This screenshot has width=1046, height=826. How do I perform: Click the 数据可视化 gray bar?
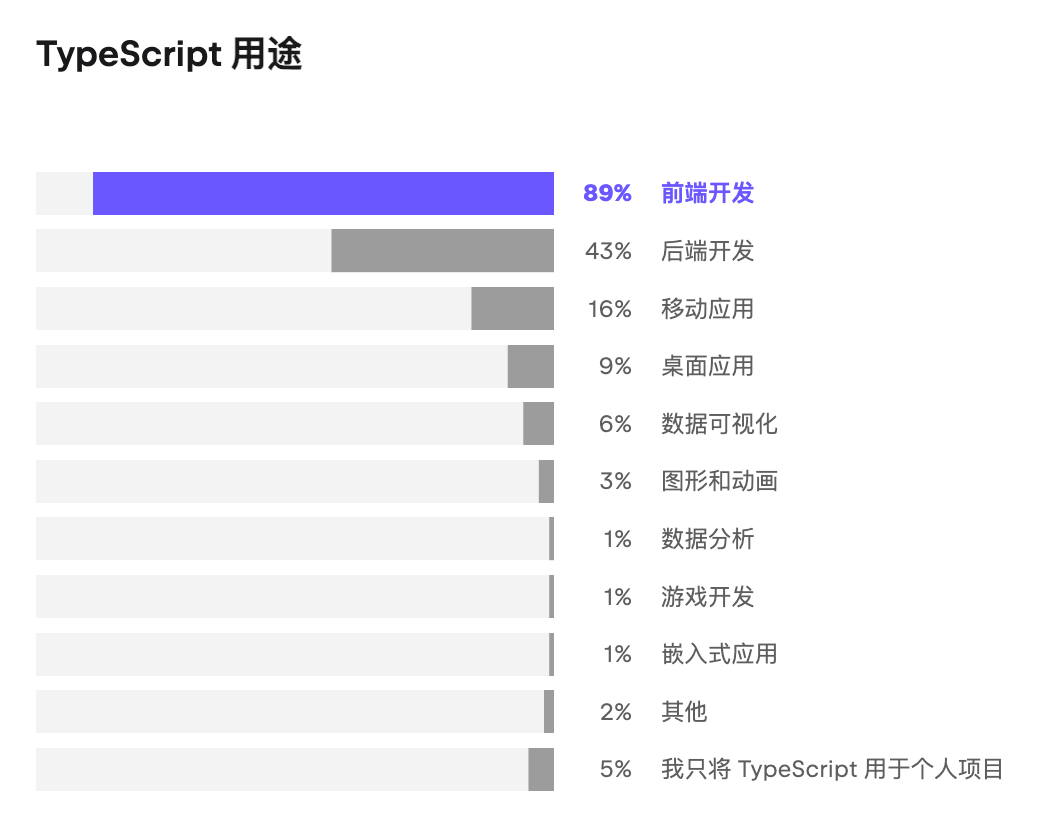(538, 424)
